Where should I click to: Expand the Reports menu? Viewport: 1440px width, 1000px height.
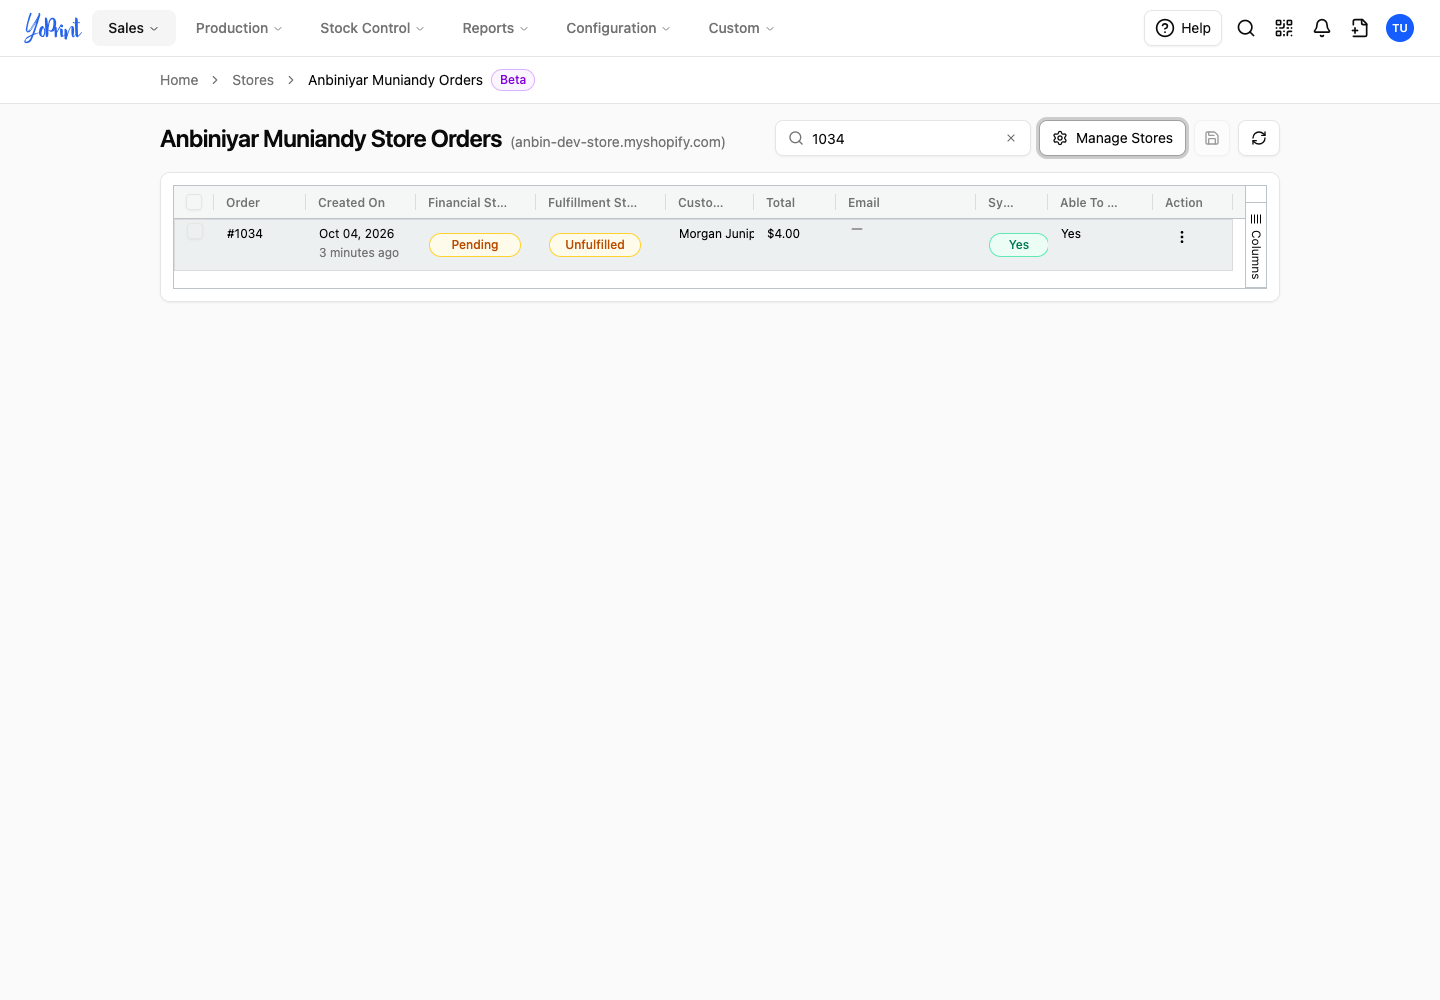[495, 28]
